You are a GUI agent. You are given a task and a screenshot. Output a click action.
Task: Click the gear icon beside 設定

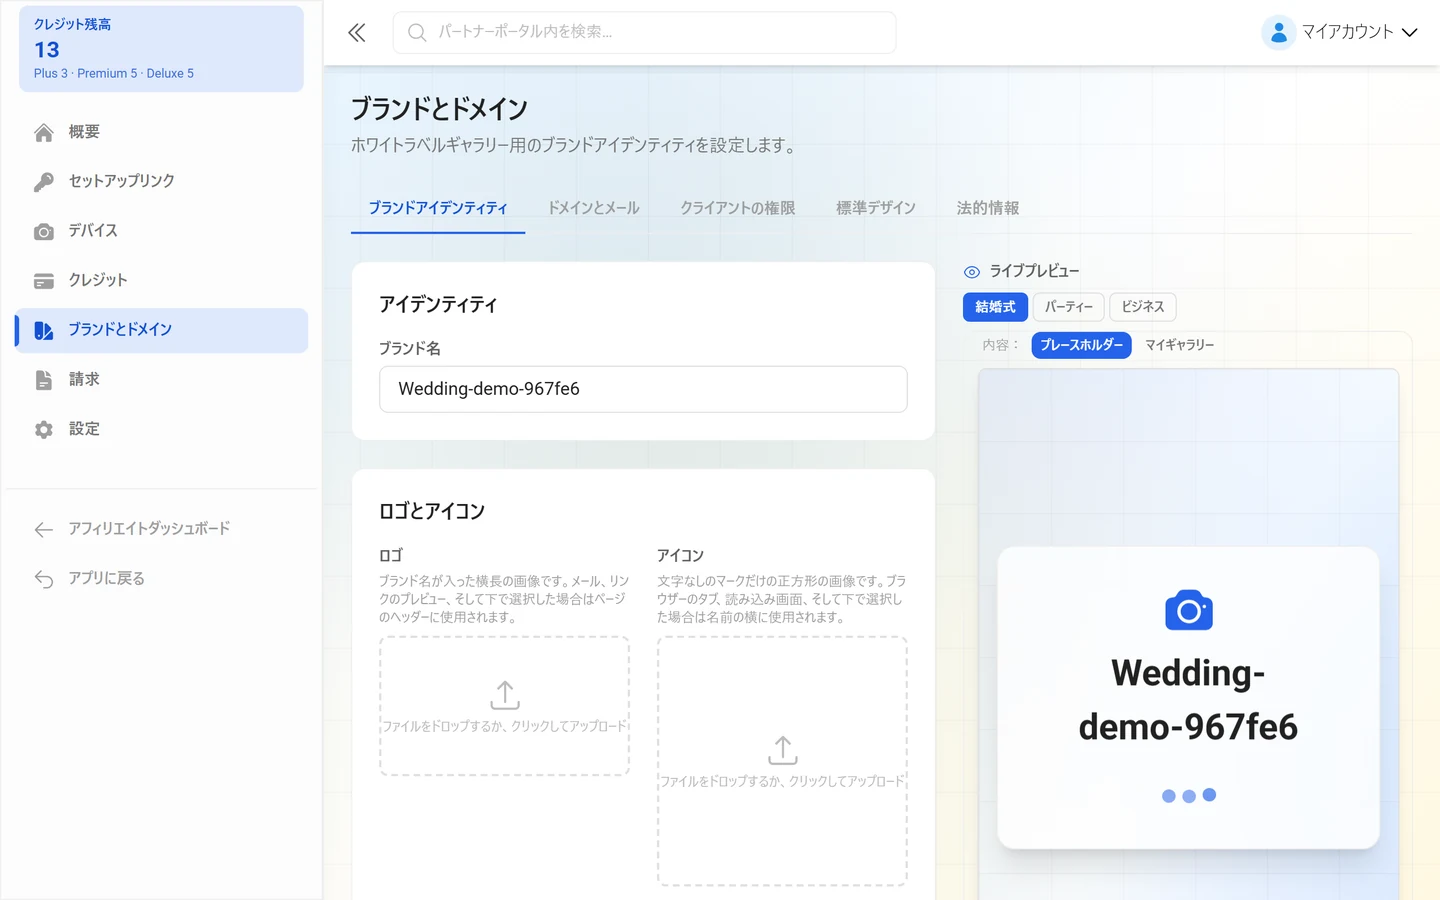(44, 429)
